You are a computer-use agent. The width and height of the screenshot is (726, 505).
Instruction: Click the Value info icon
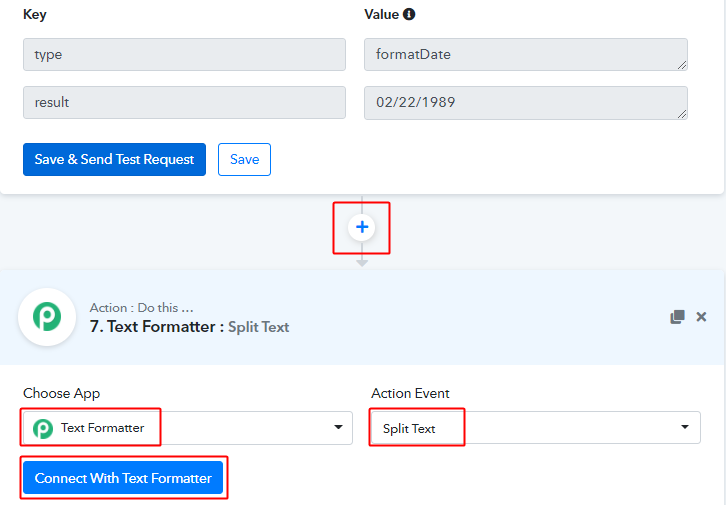pyautogui.click(x=409, y=14)
